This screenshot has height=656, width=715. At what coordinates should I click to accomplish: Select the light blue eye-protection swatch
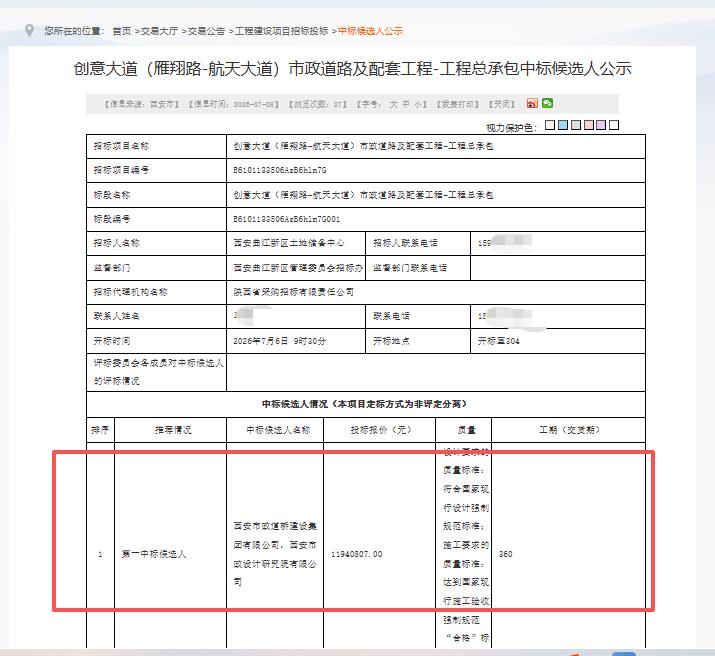click(563, 124)
